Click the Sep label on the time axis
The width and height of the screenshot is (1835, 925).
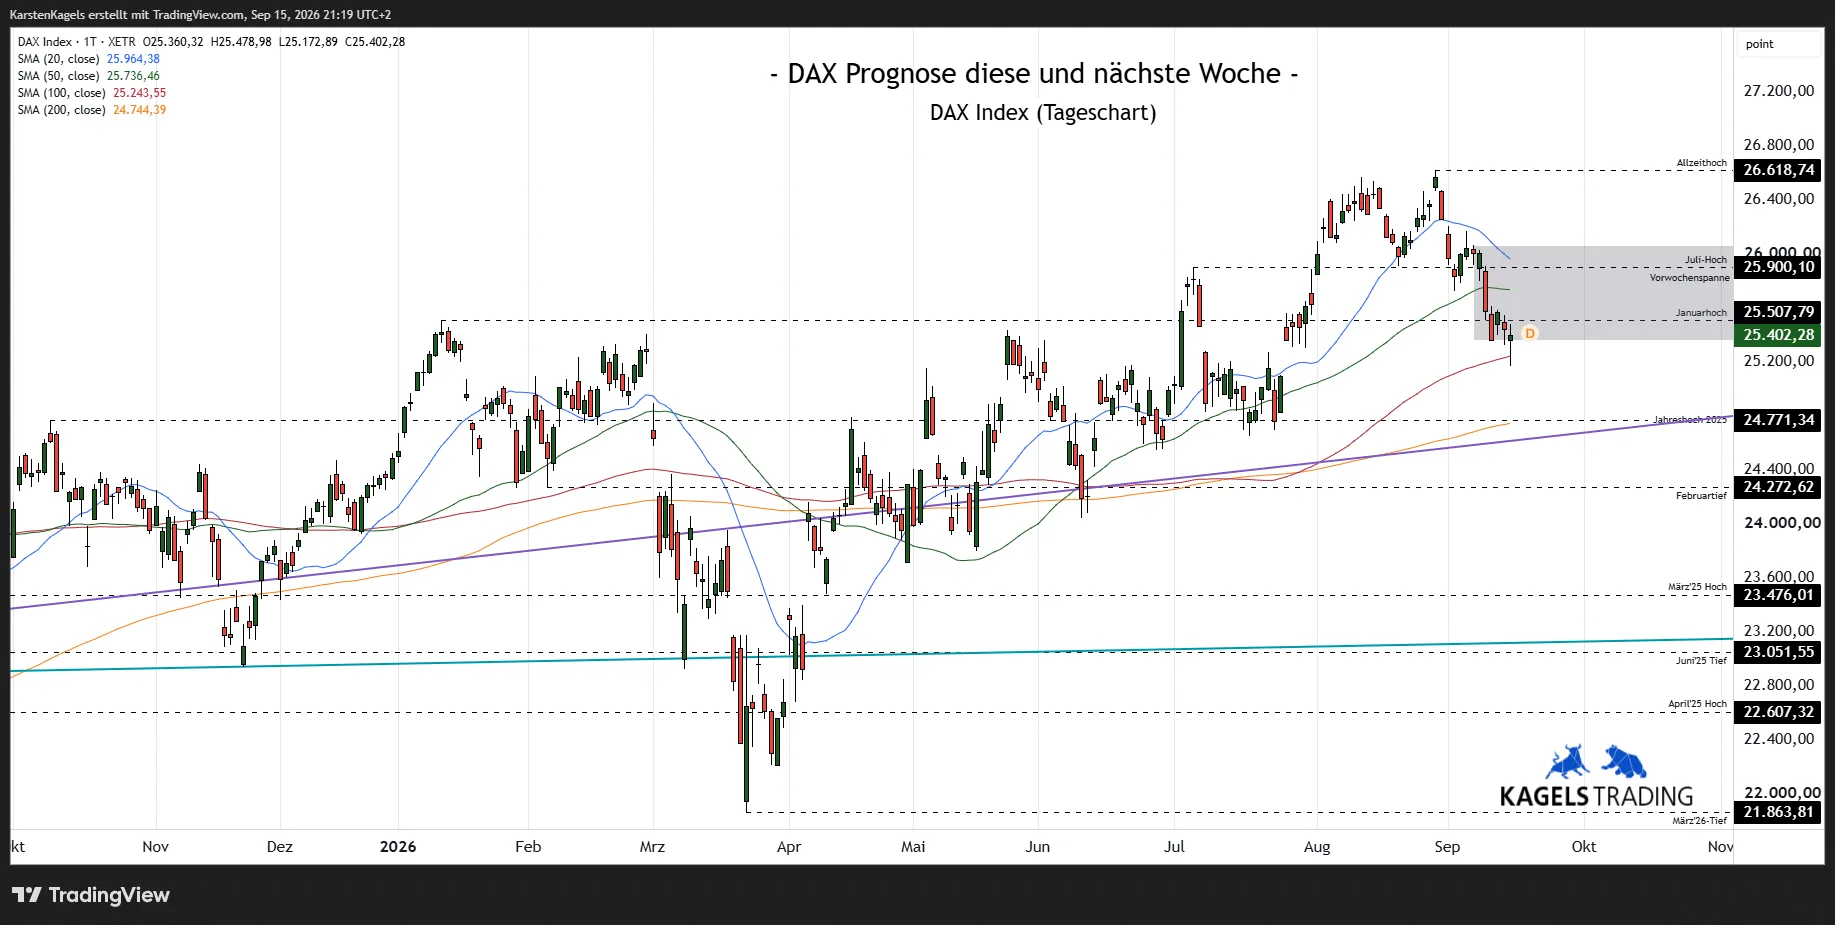(1447, 847)
